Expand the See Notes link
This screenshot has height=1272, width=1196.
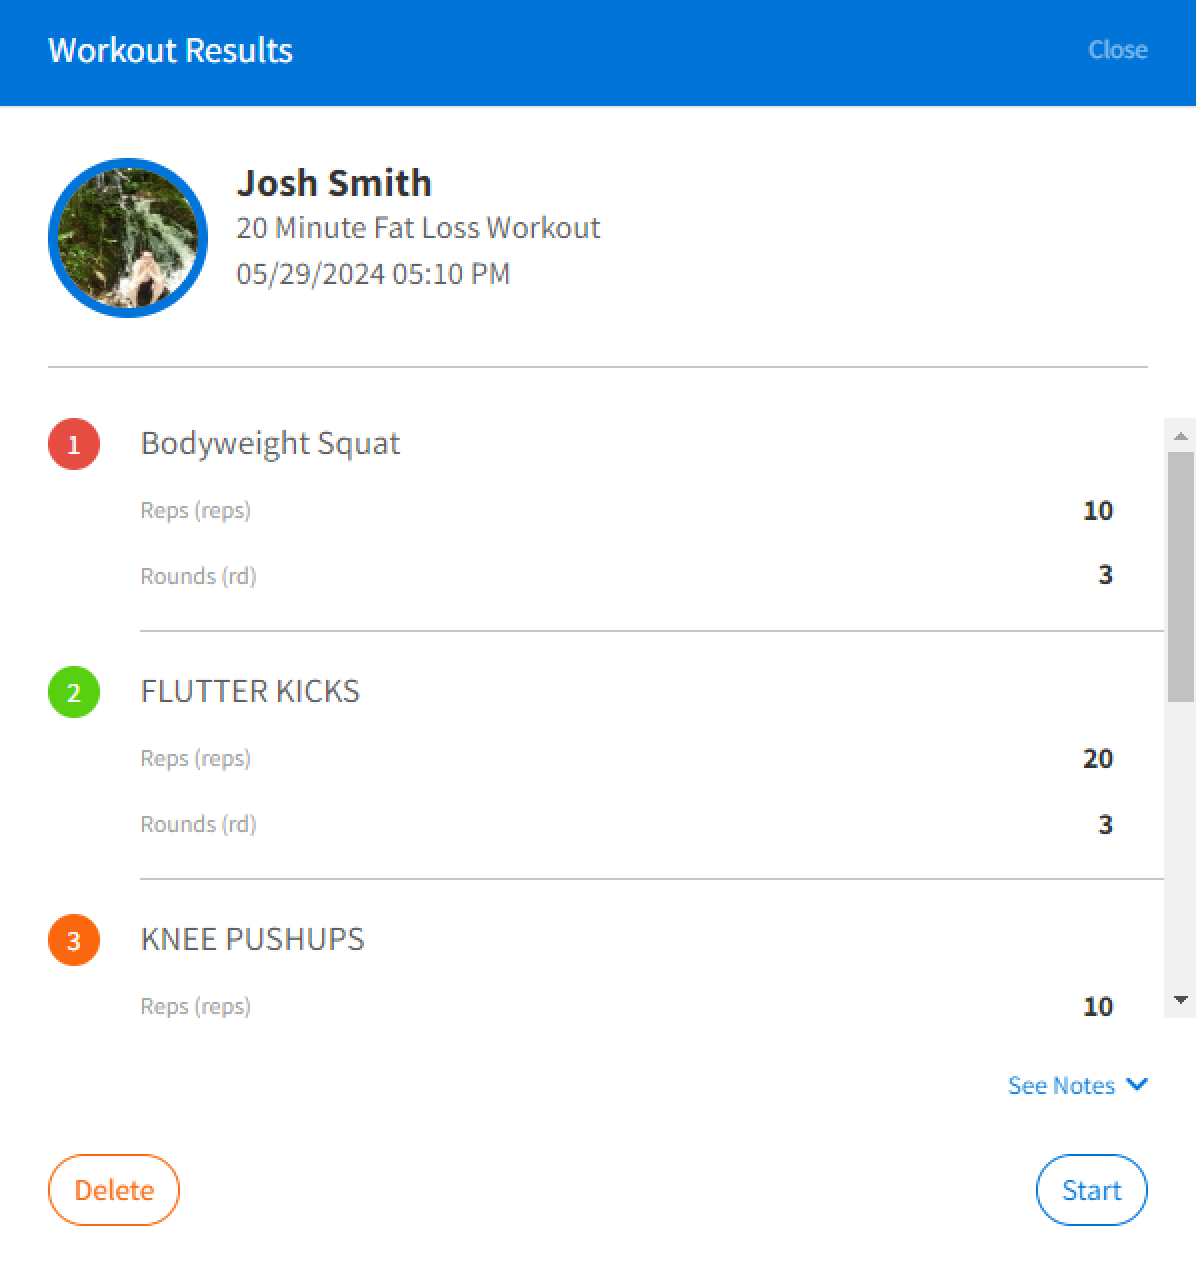[x=1078, y=1085]
